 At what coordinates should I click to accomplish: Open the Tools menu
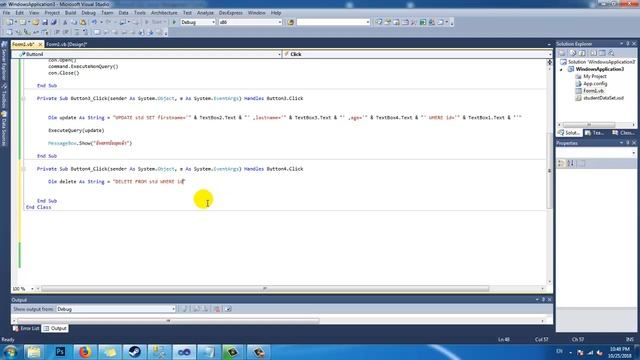pos(140,13)
